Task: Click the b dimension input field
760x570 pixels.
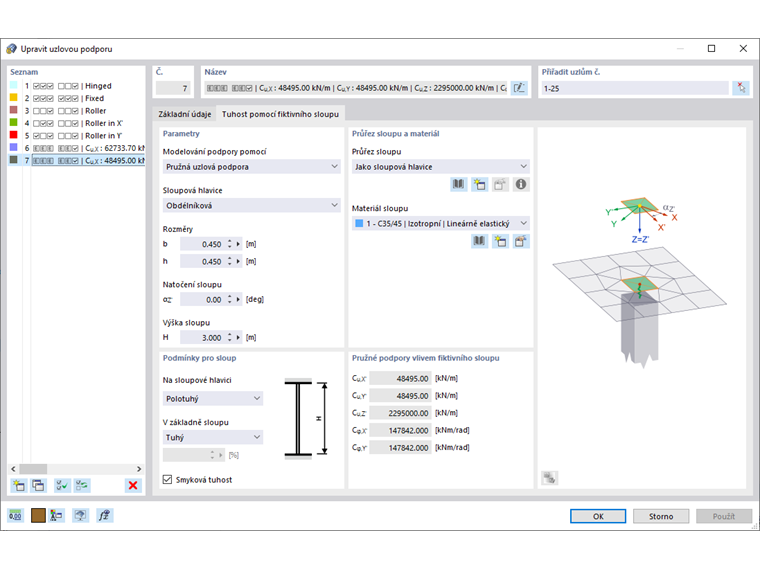Action: tap(202, 244)
